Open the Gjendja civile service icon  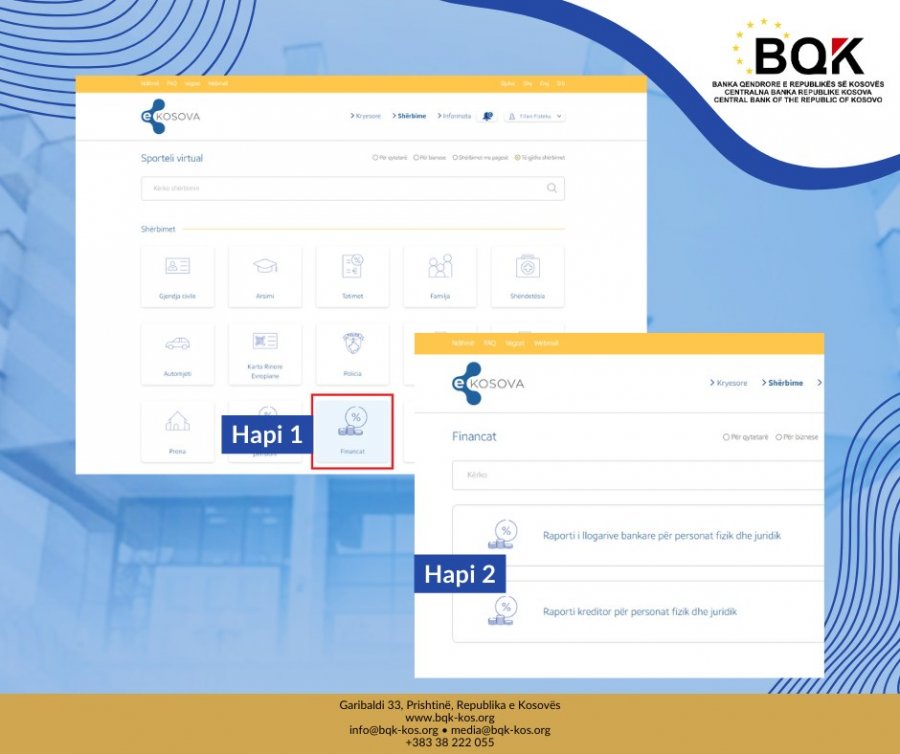pos(177,270)
